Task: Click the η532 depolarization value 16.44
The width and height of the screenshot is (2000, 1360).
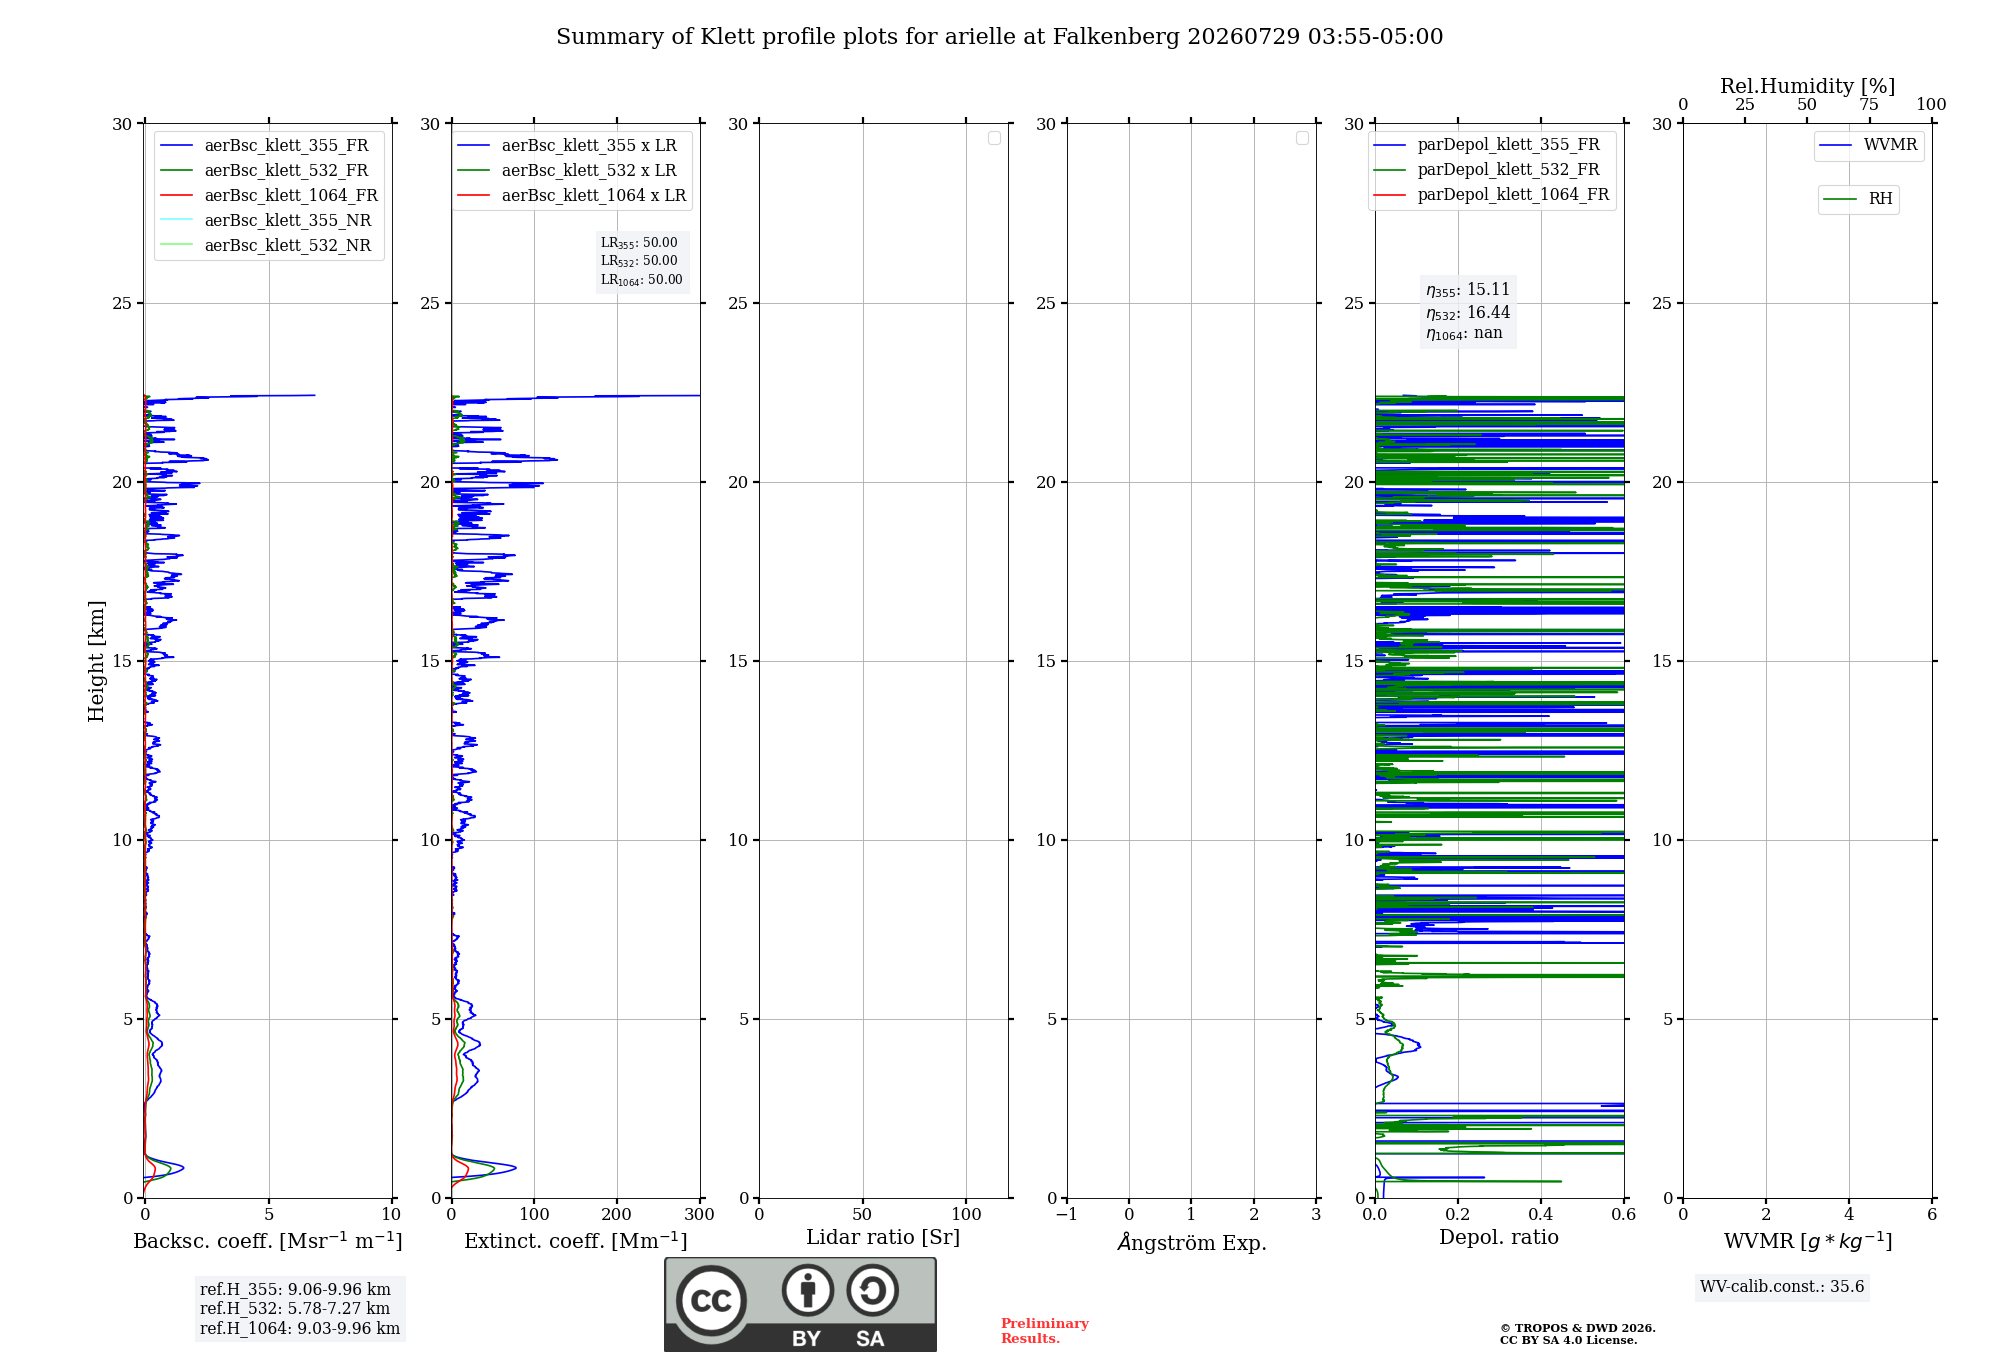Action: (1488, 313)
